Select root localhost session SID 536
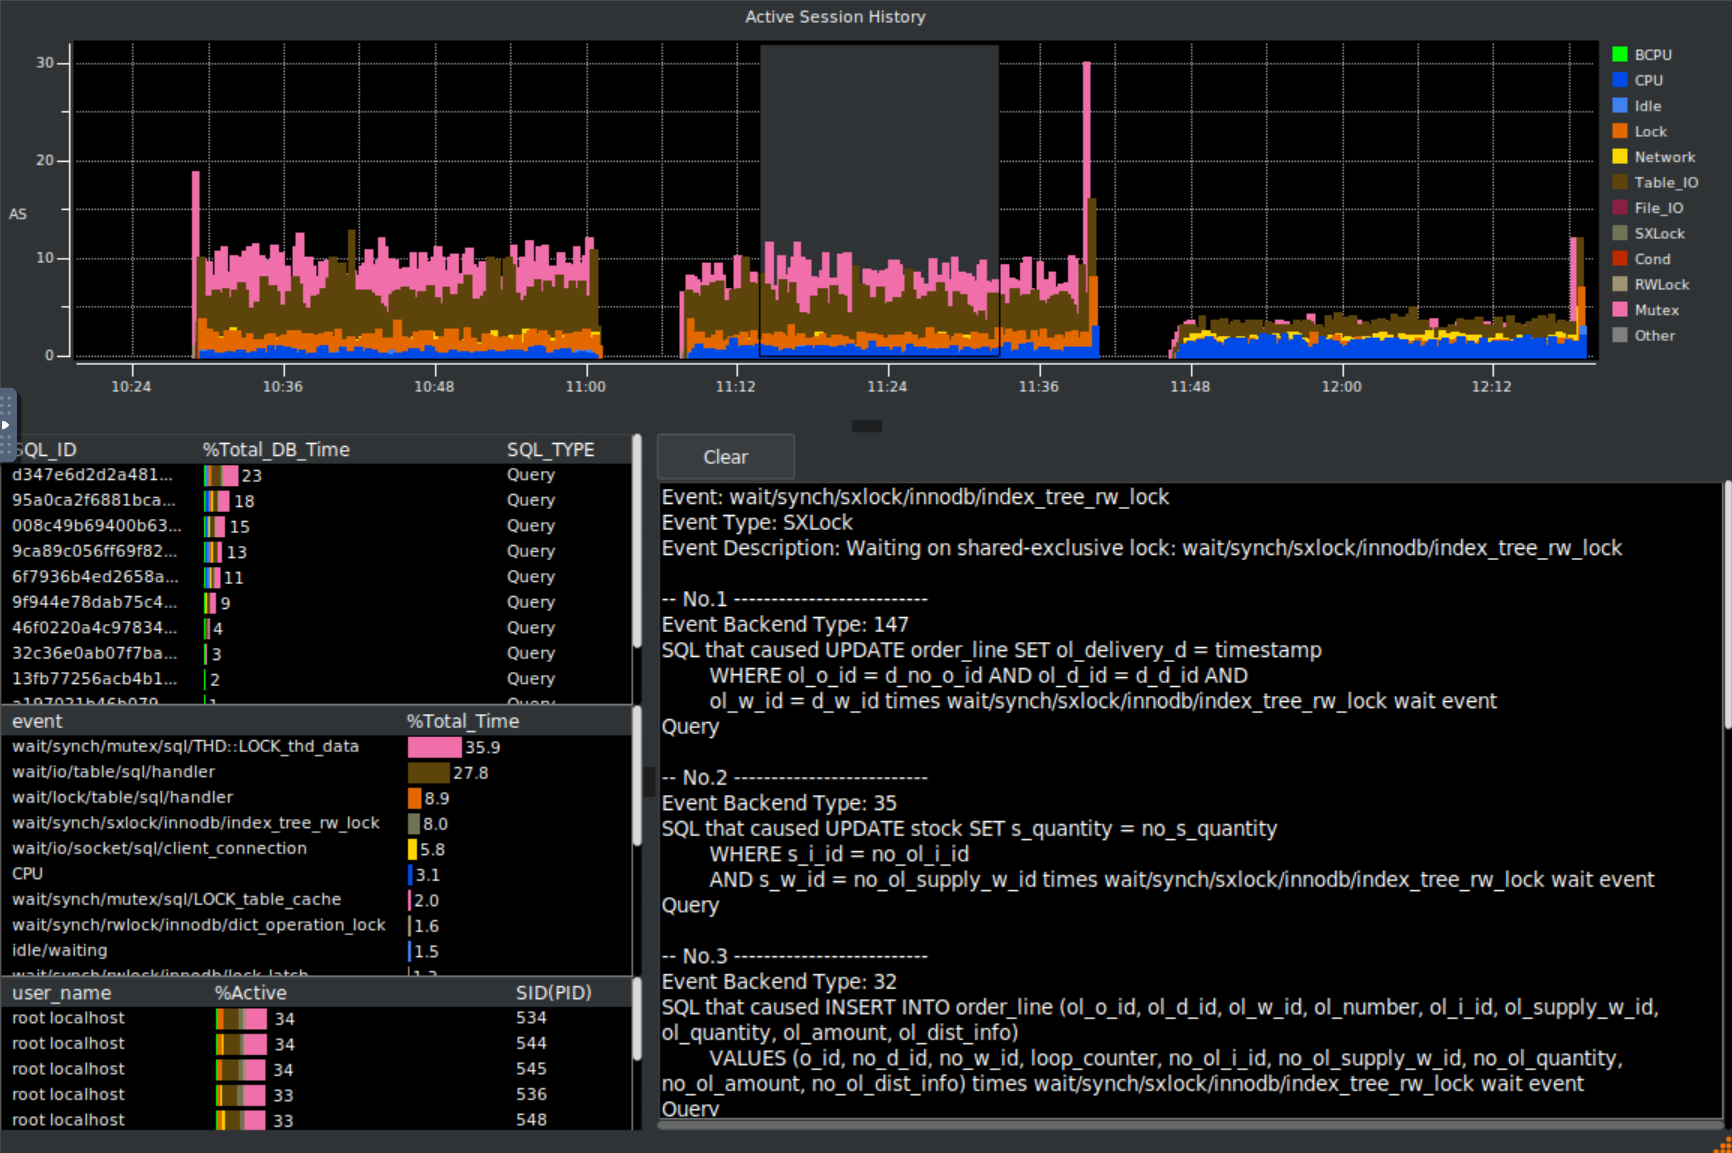This screenshot has height=1153, width=1732. pyautogui.click(x=316, y=1095)
